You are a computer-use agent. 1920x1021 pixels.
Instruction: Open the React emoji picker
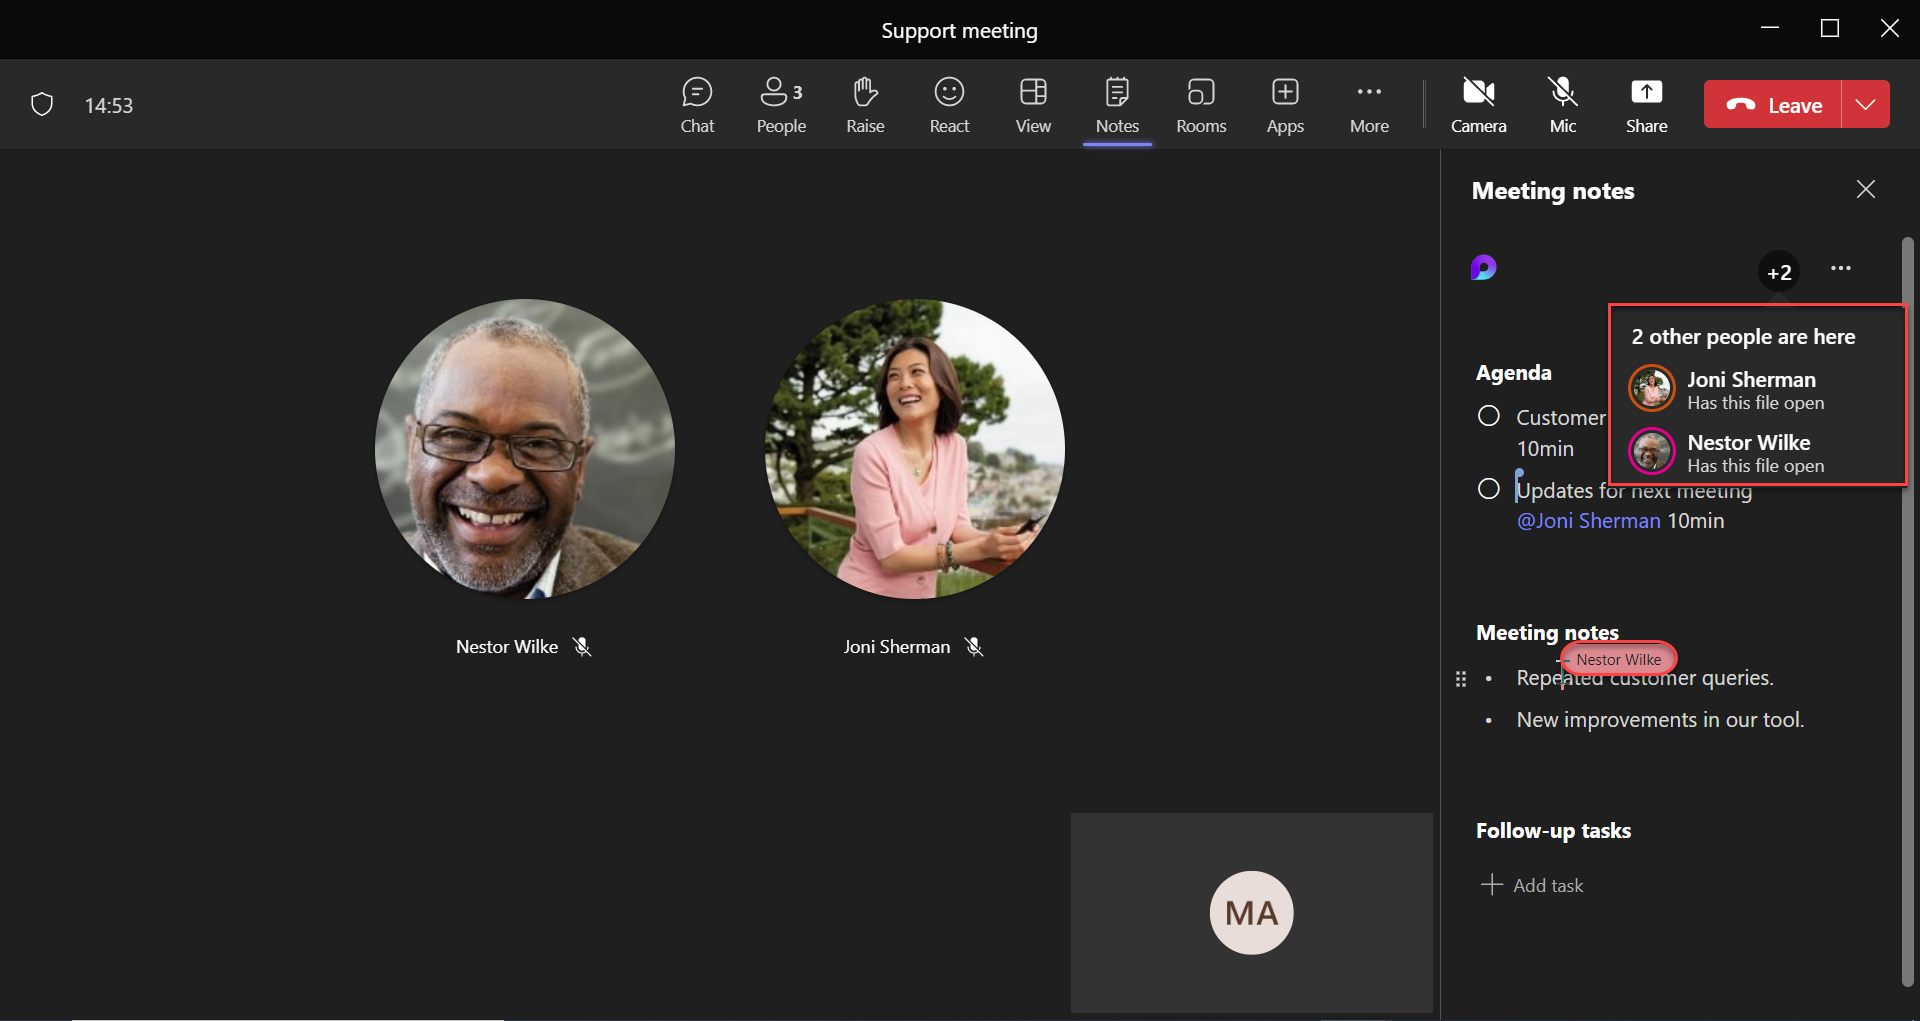tap(949, 105)
